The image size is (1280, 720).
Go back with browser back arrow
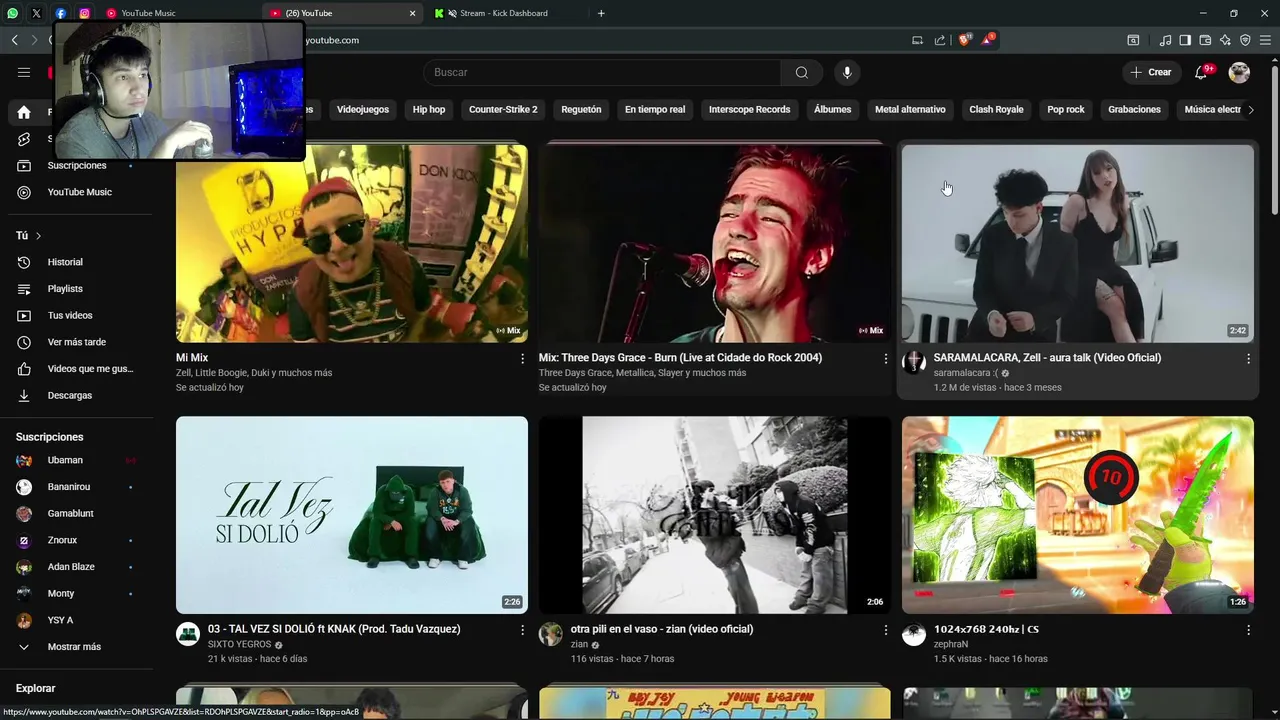coord(14,40)
